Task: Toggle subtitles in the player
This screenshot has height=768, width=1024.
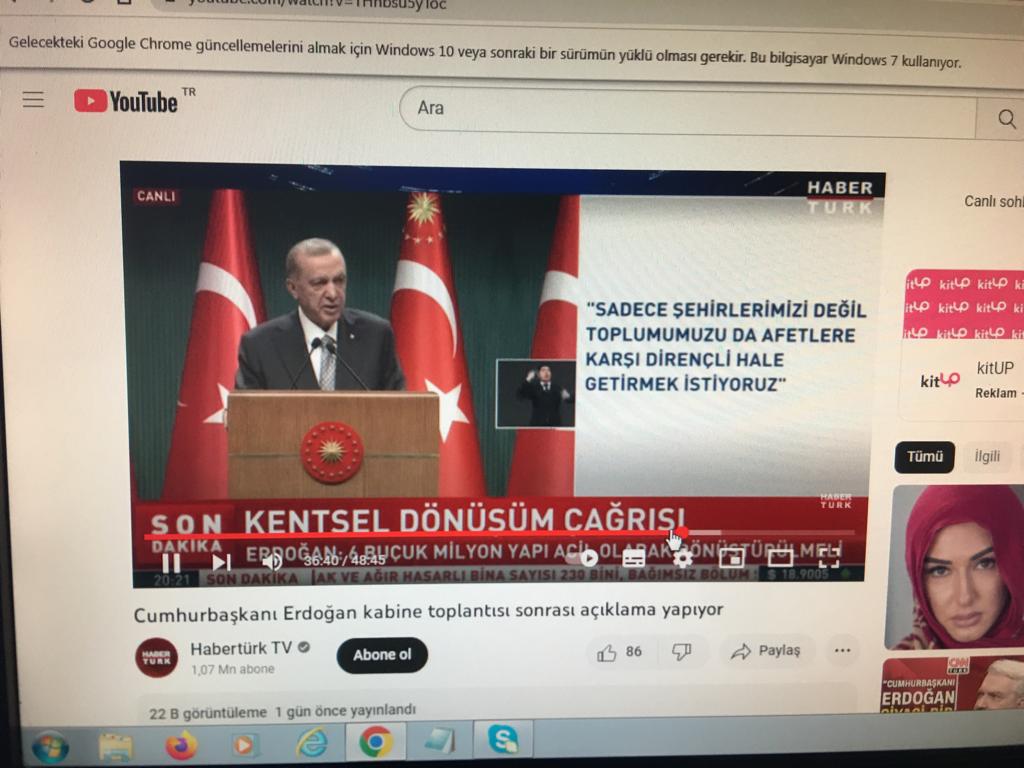Action: (x=633, y=558)
